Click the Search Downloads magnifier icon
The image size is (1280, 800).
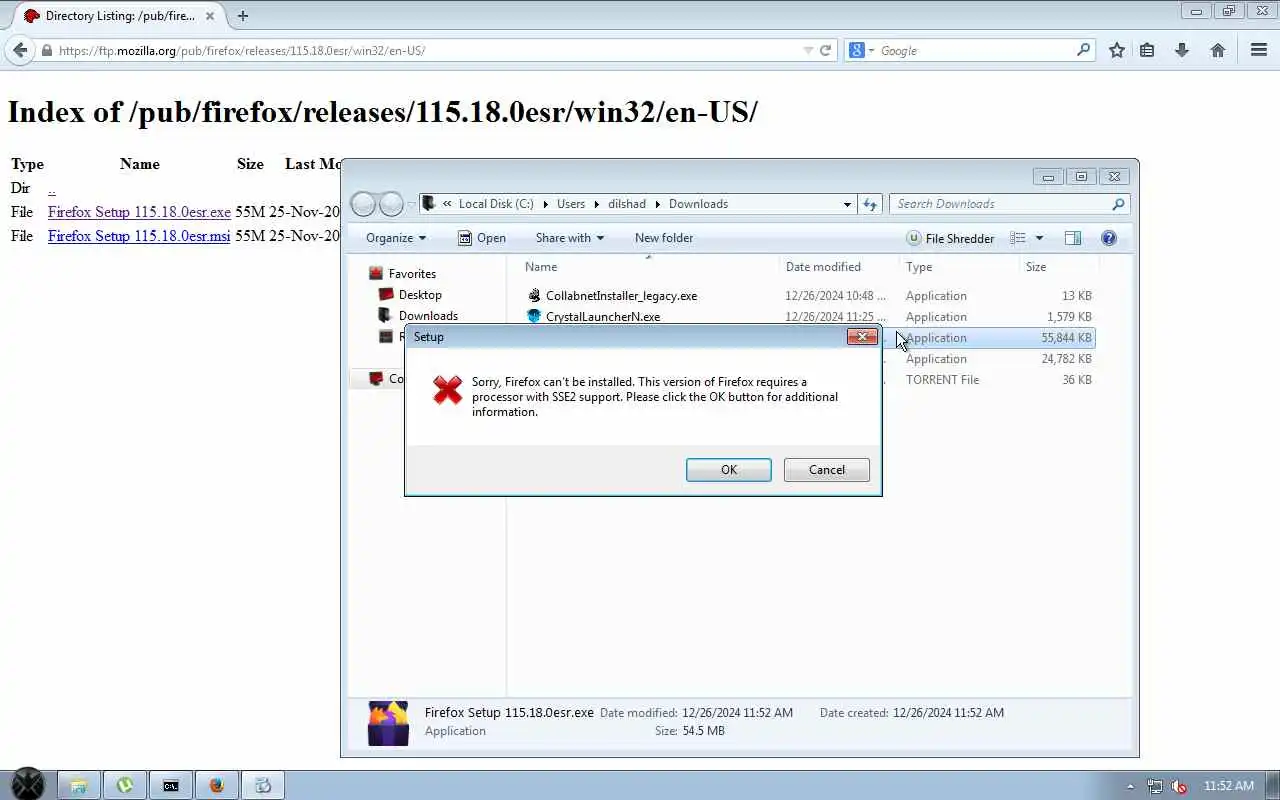(x=1118, y=204)
